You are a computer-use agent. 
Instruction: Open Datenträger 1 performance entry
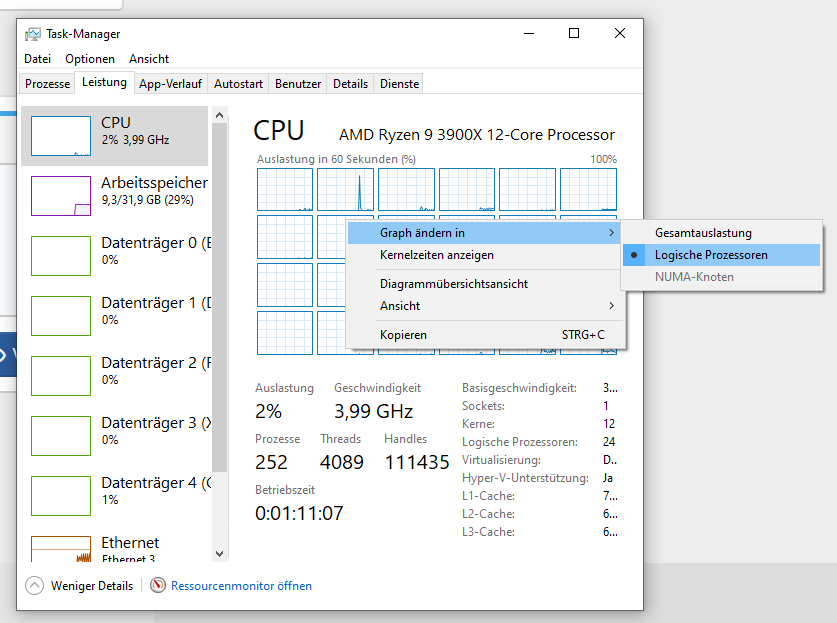pos(116,316)
